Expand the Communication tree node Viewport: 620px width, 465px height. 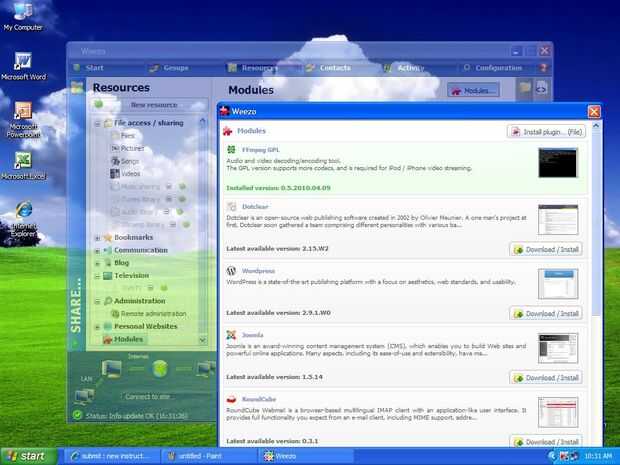tap(97, 251)
